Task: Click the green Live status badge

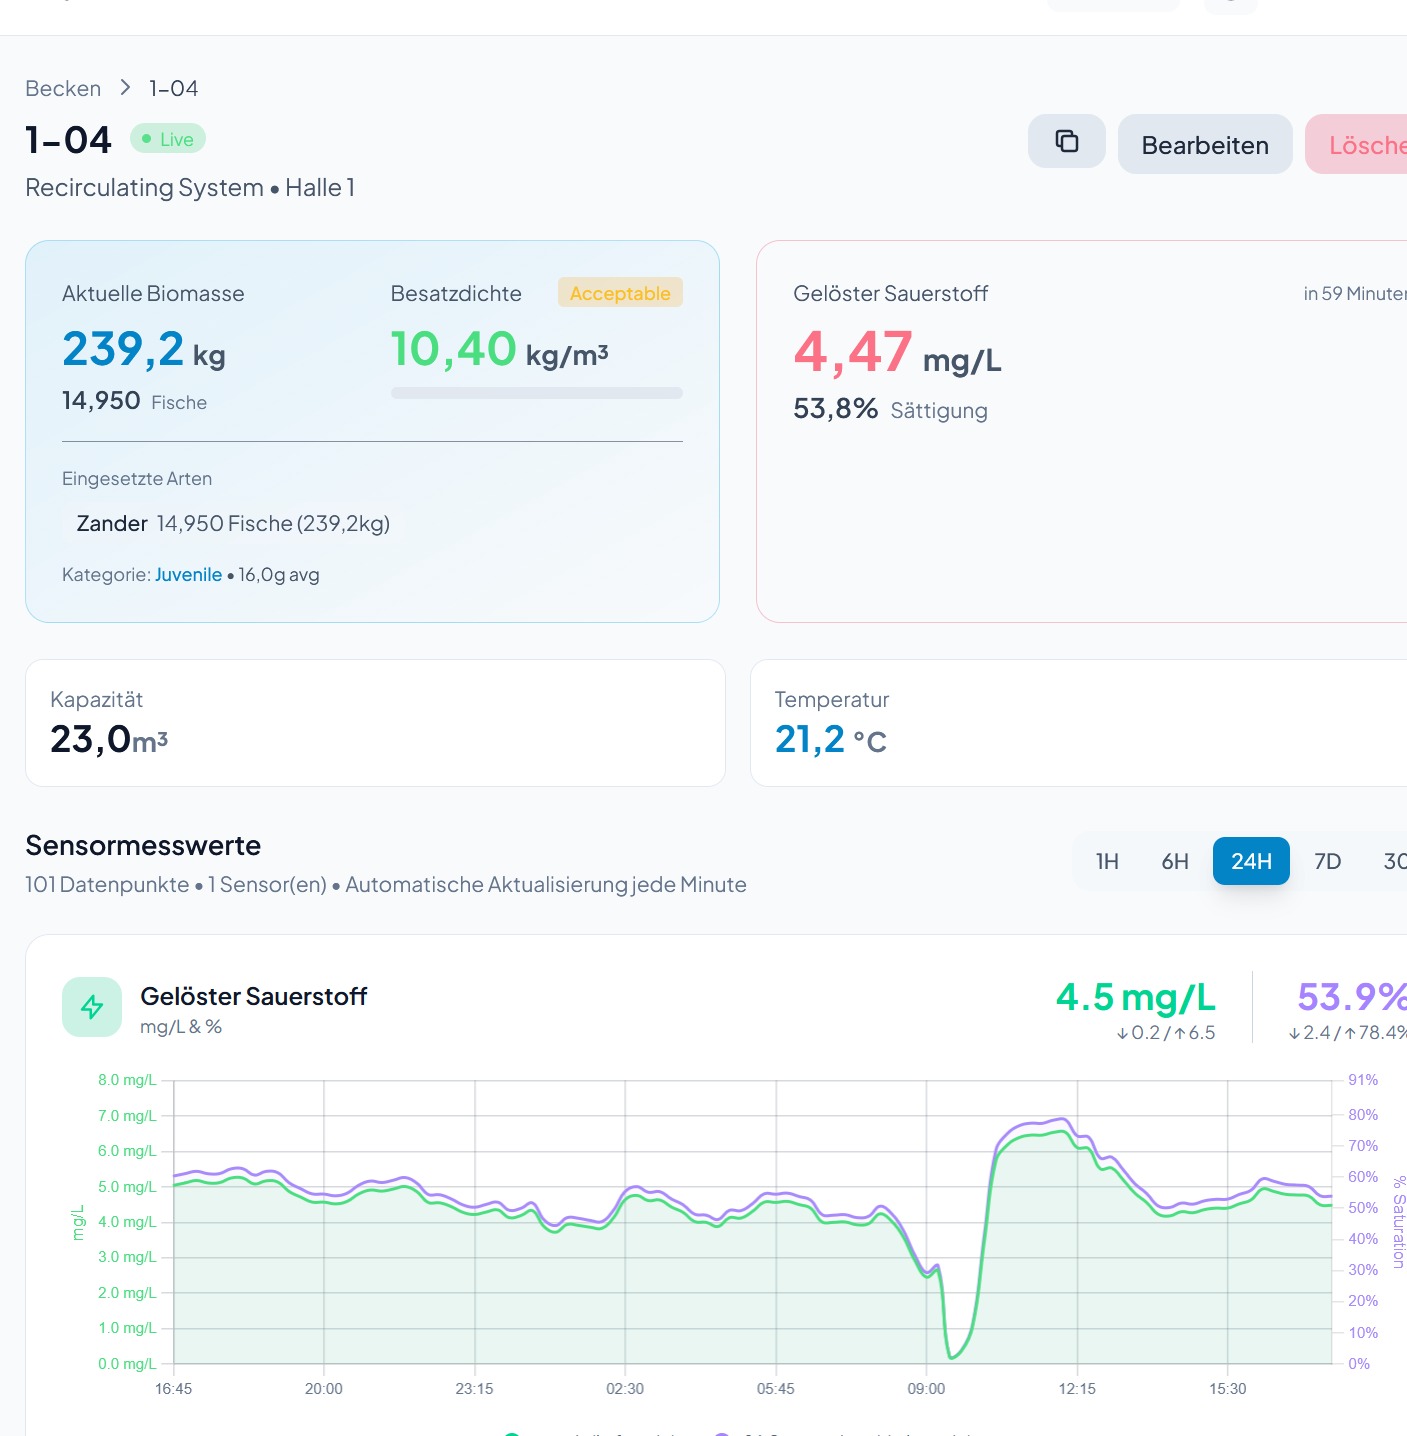Action: point(167,138)
